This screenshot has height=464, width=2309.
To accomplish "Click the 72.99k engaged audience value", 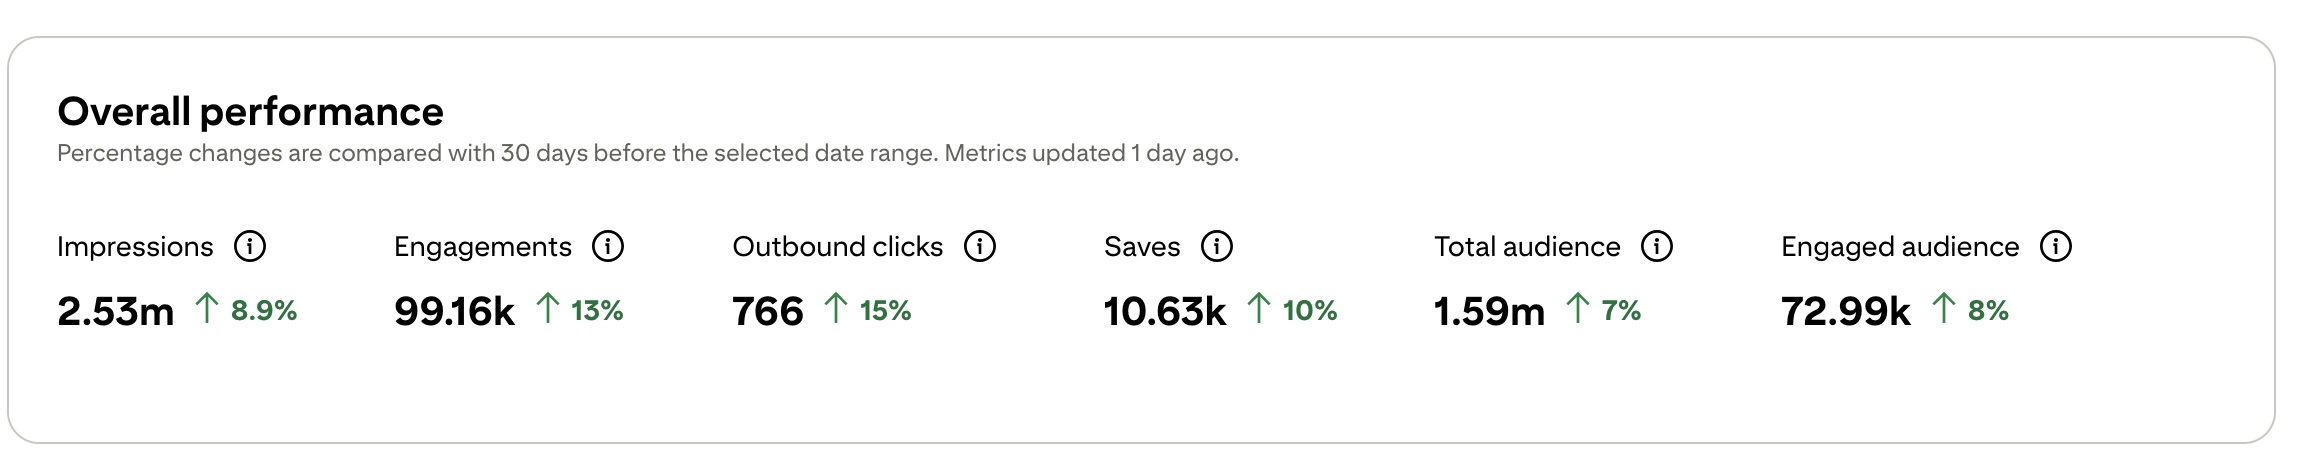I will pos(1846,312).
